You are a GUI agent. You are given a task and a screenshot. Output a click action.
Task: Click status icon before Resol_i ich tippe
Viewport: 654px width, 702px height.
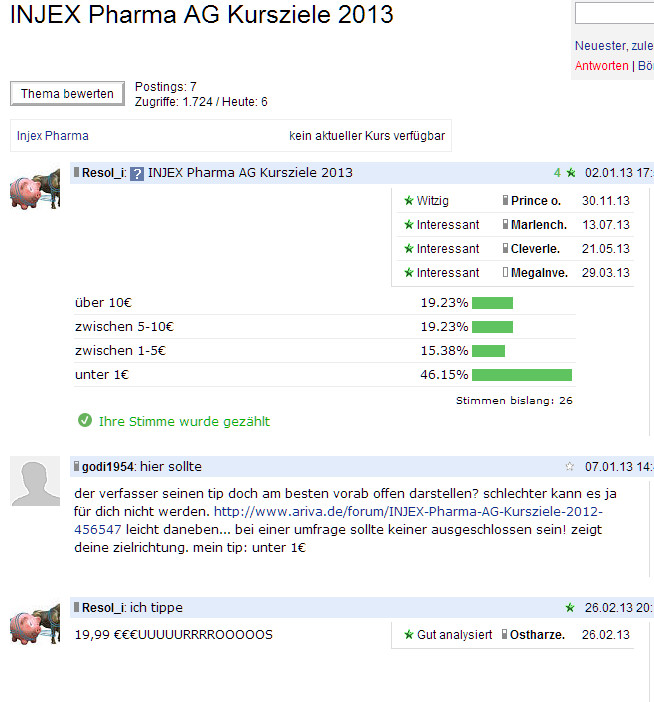coord(77,607)
